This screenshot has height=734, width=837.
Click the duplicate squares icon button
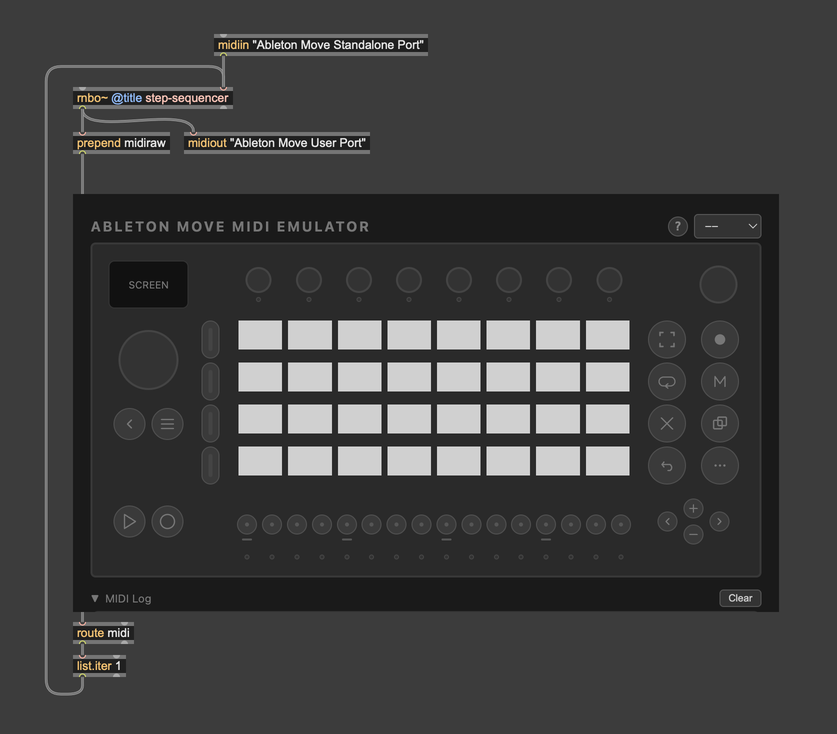719,424
